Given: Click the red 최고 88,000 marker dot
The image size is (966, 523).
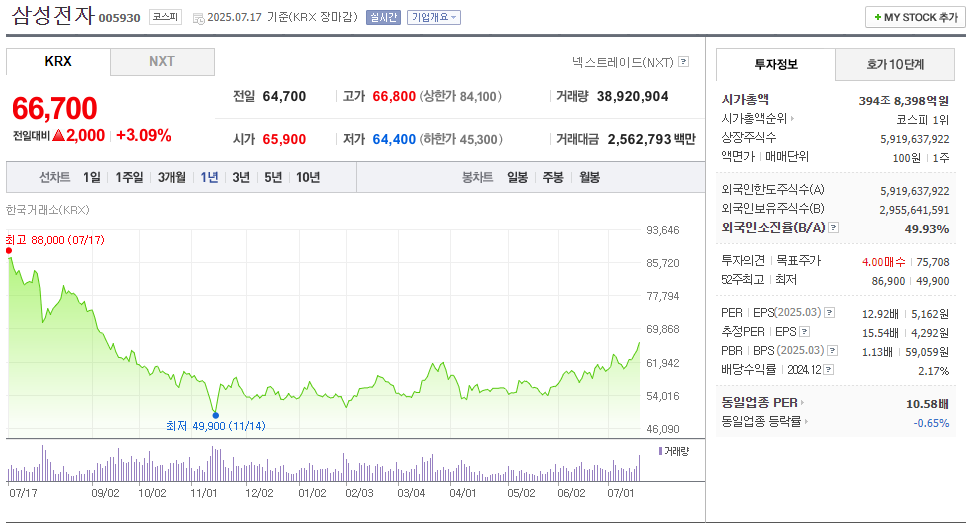Looking at the screenshot, I should point(9,250).
